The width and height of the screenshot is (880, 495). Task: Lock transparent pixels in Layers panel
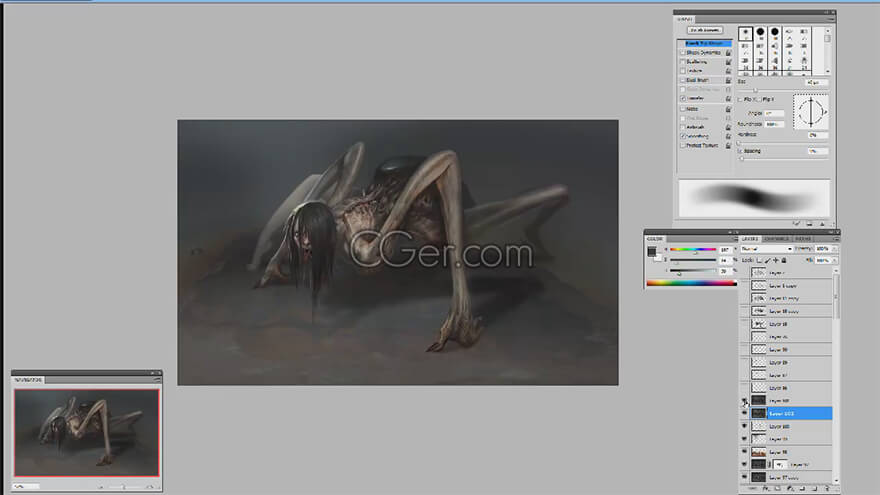click(759, 260)
